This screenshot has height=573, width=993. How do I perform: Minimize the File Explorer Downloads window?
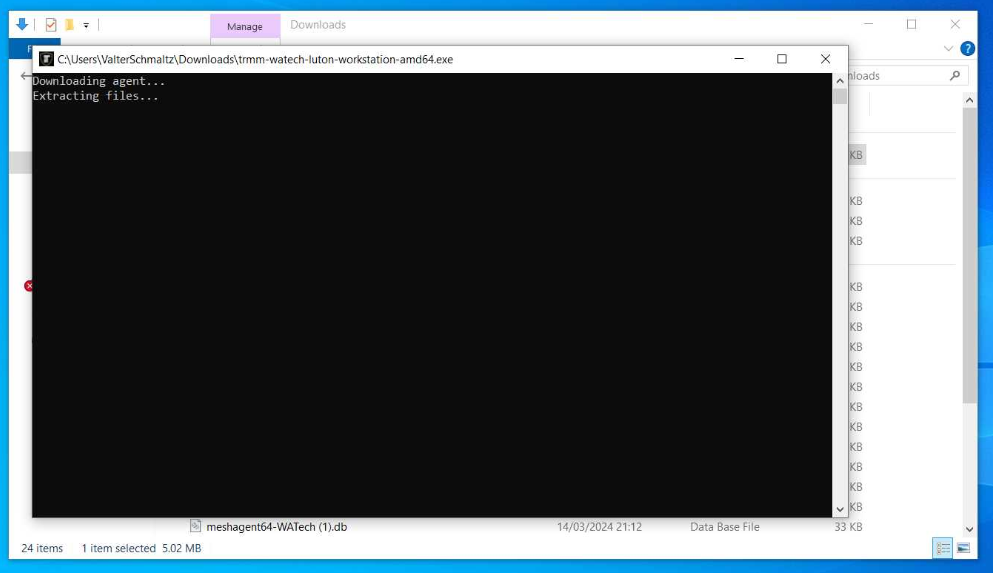click(868, 24)
